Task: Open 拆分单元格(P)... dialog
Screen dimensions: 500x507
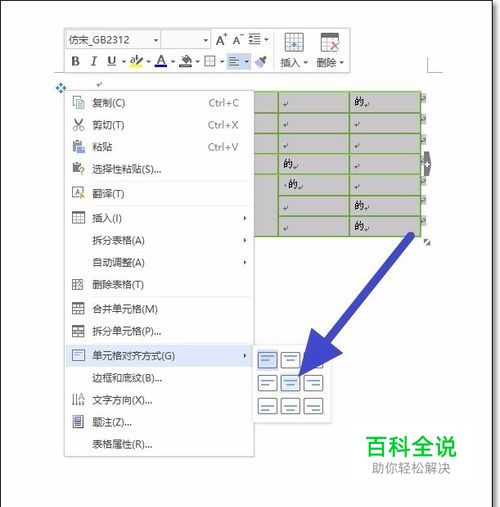Action: click(159, 331)
